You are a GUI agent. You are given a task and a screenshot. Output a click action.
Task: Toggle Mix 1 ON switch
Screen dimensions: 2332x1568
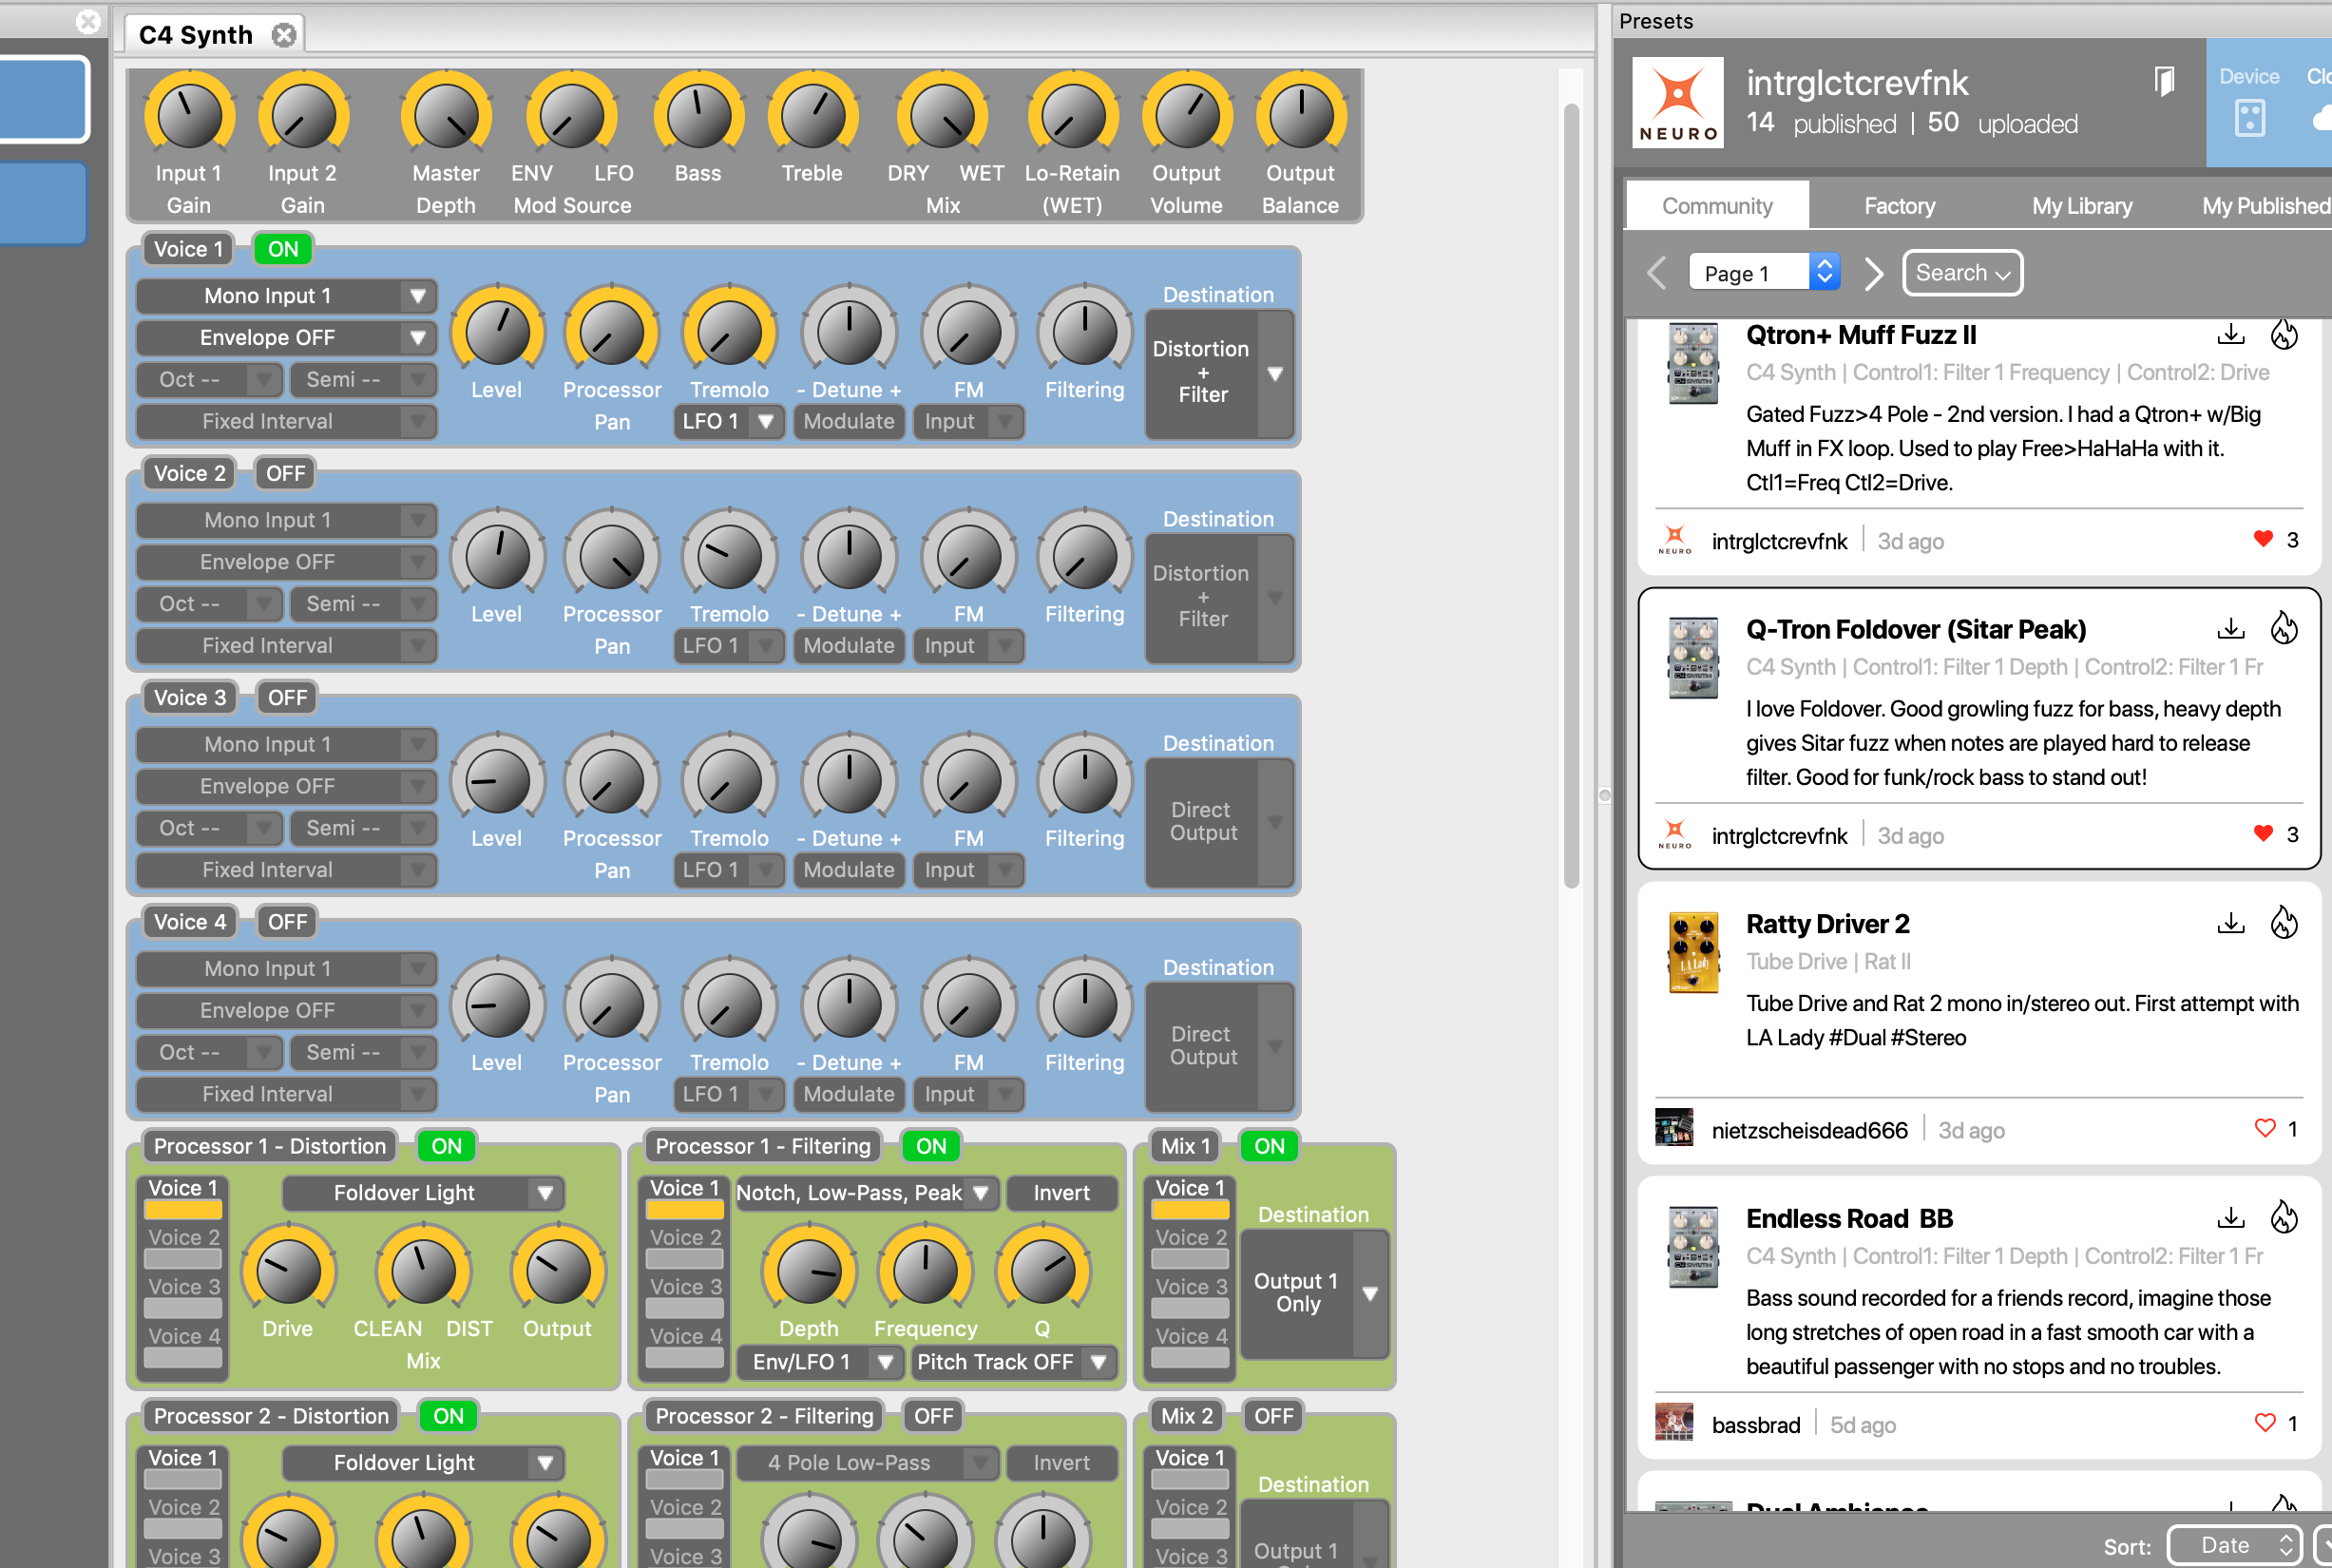point(1269,1146)
